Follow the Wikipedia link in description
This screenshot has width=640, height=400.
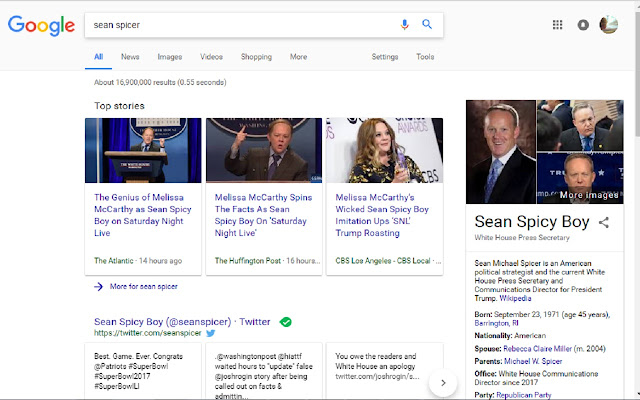(515, 298)
